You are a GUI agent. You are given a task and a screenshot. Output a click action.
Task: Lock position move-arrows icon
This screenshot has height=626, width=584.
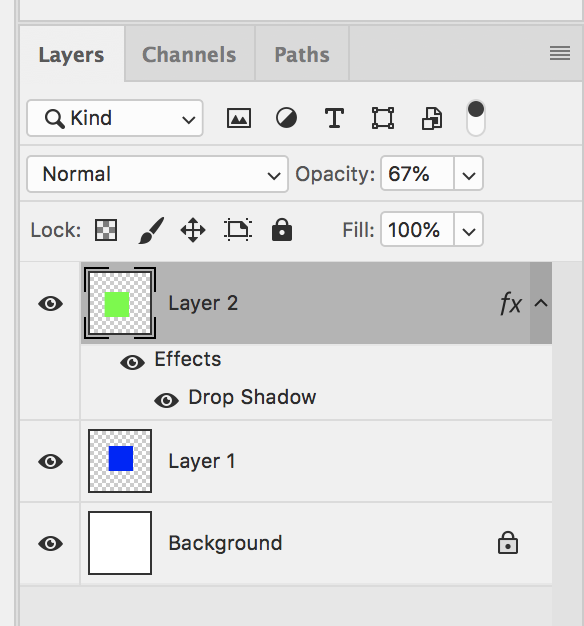[193, 230]
